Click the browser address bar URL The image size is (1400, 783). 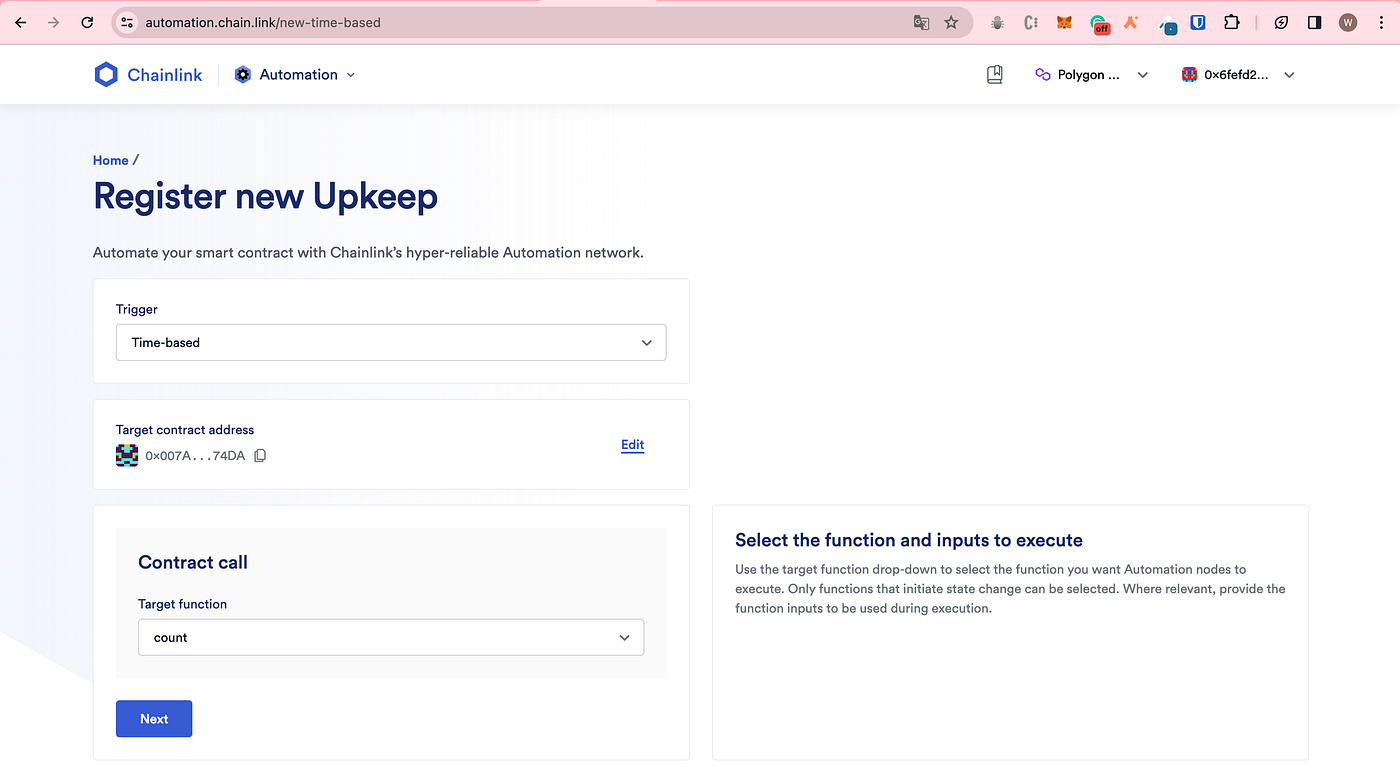[263, 22]
